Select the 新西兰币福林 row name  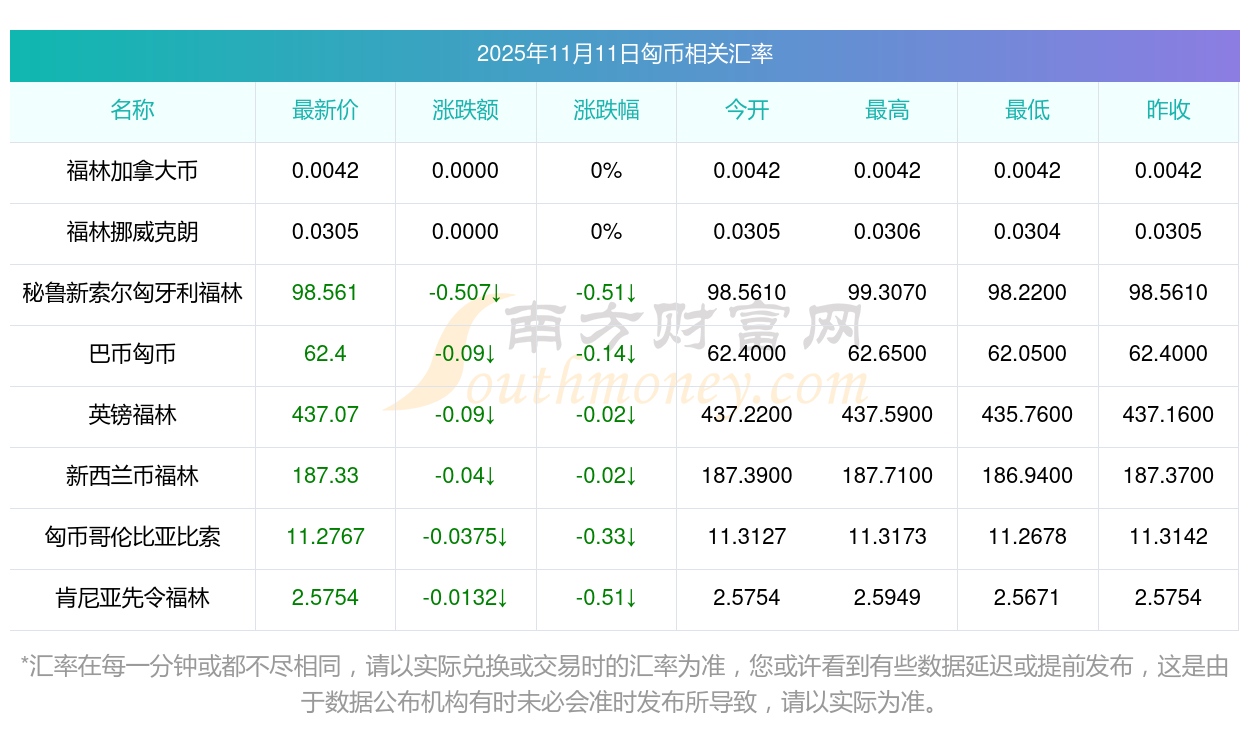coord(132,476)
